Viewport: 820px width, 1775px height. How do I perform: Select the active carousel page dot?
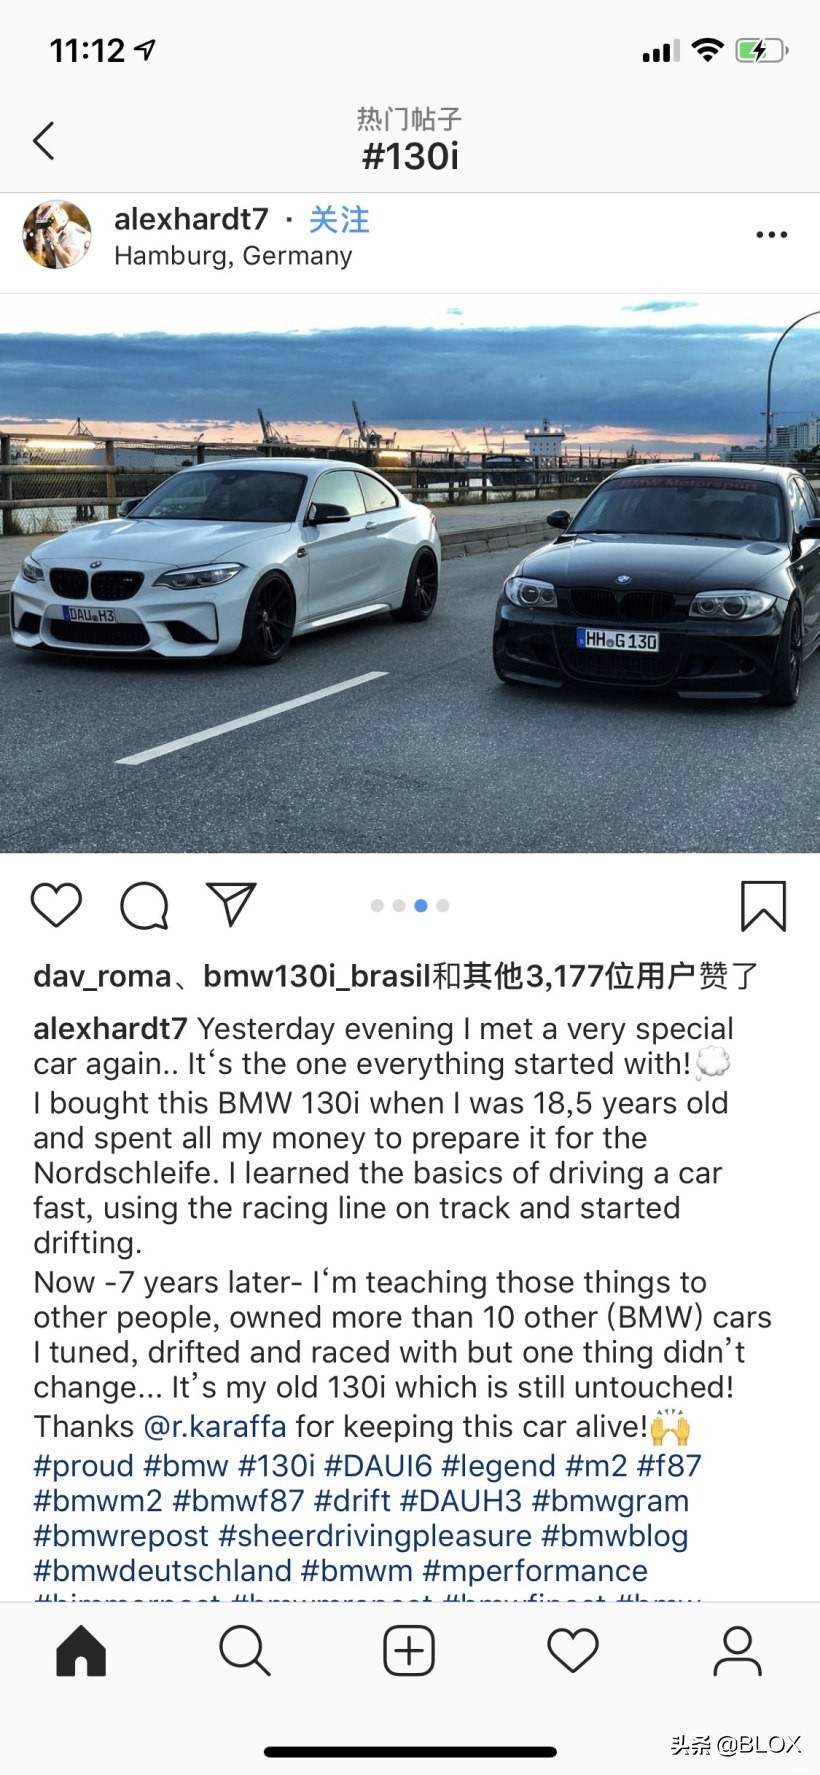point(421,905)
